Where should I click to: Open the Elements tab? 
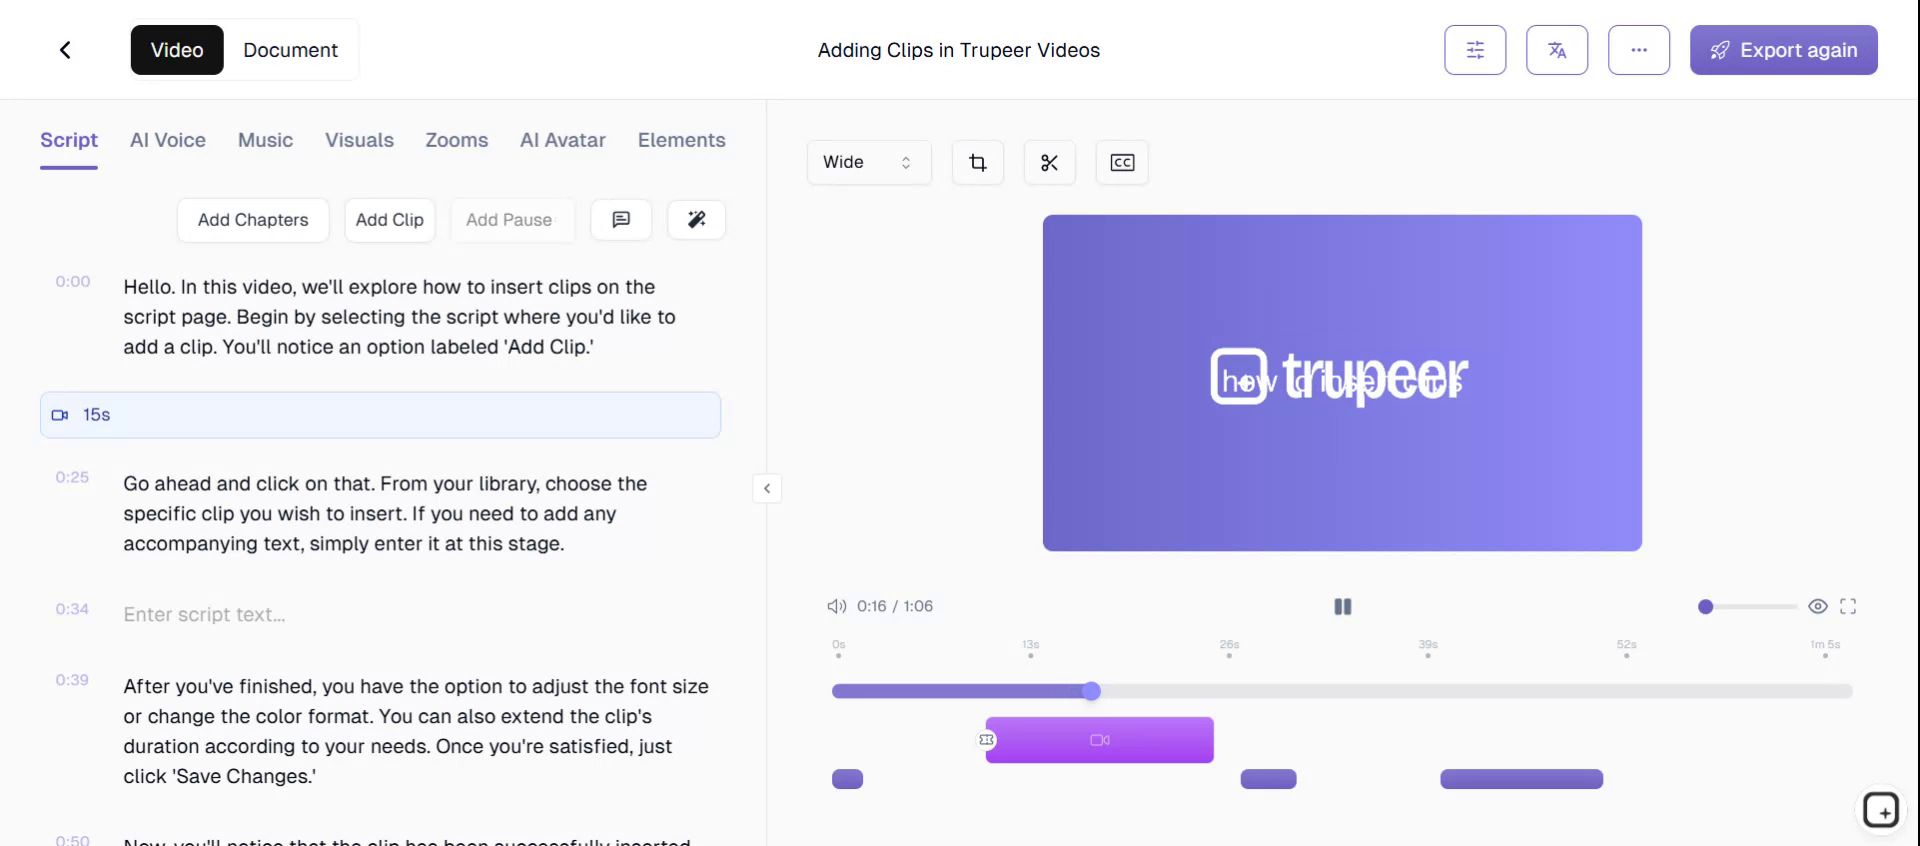coord(682,140)
